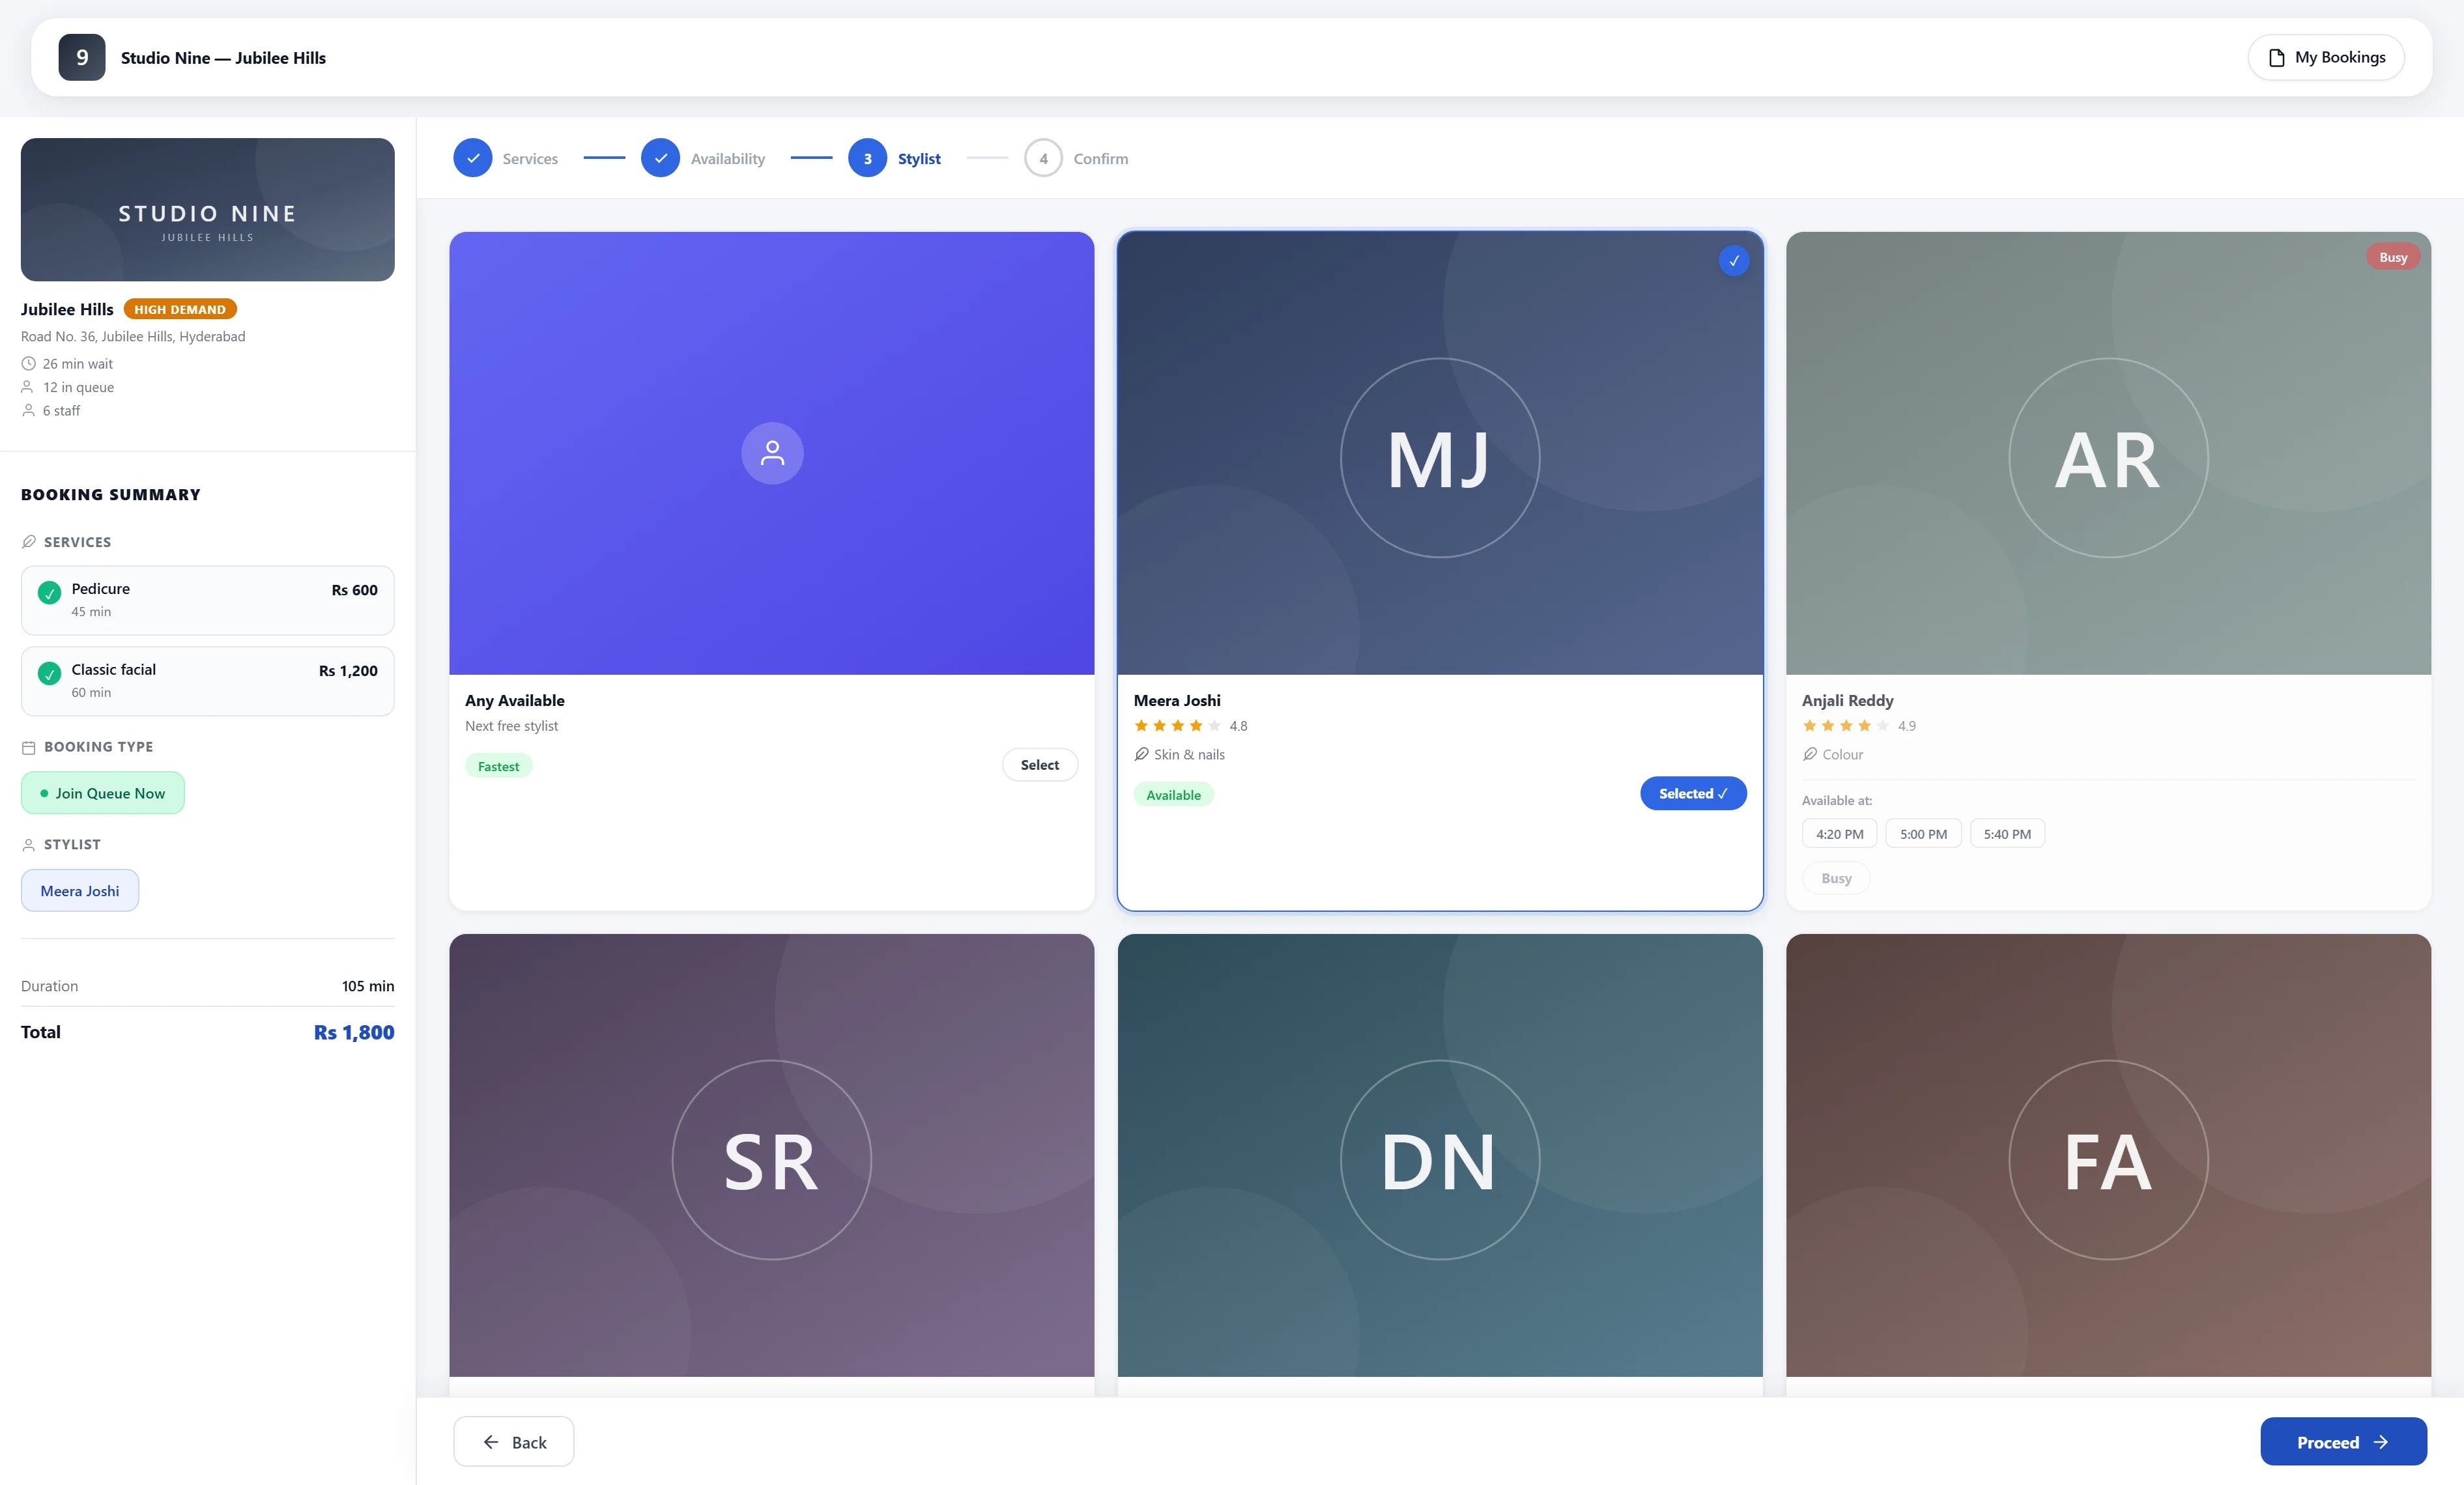Click the DN stylist avatar
2464x1485 pixels.
point(1440,1160)
